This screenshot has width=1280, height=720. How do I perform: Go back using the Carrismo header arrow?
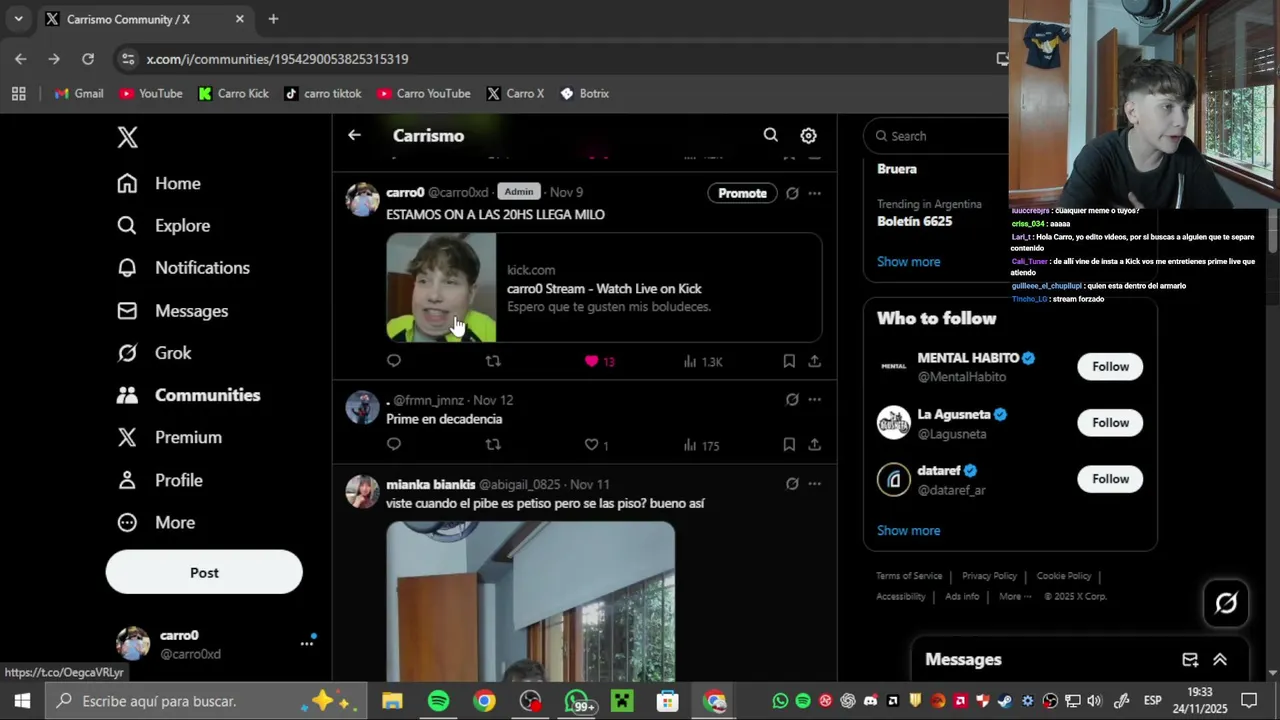(354, 135)
